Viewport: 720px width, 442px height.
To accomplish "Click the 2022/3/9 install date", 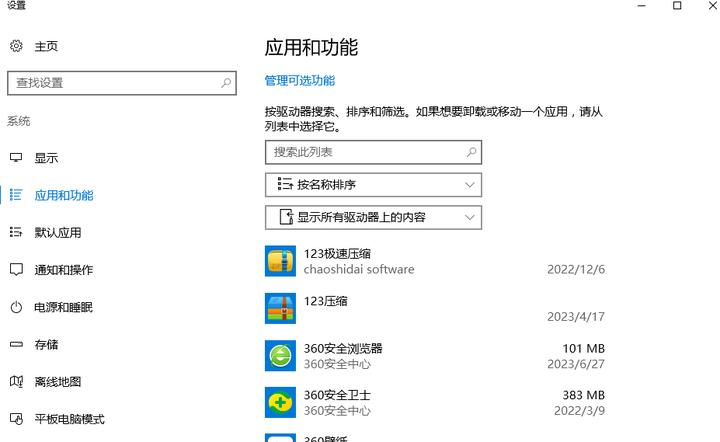I will [579, 410].
